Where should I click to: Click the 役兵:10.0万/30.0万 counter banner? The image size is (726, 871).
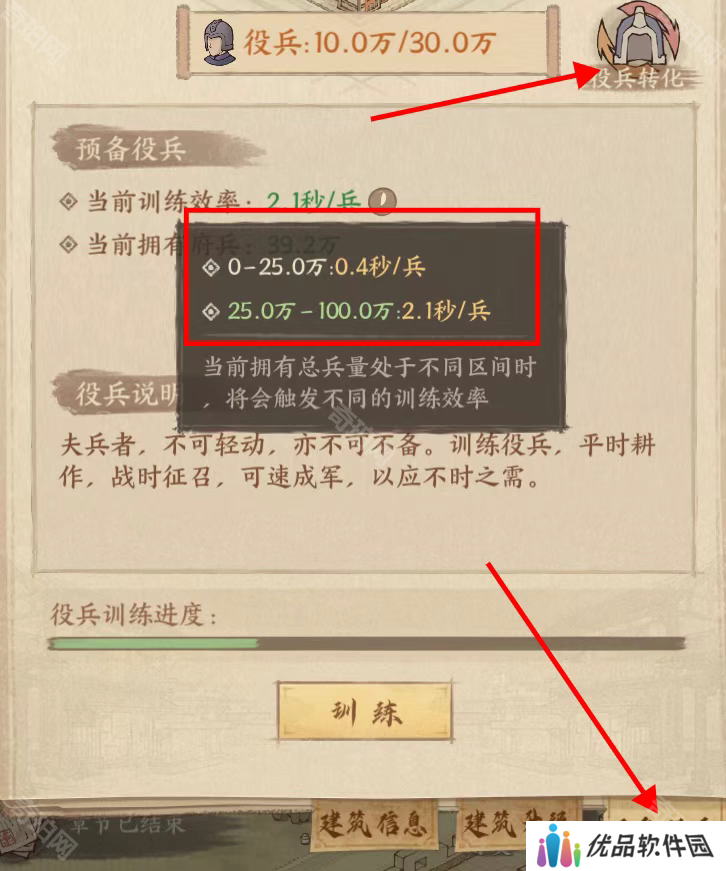[368, 43]
